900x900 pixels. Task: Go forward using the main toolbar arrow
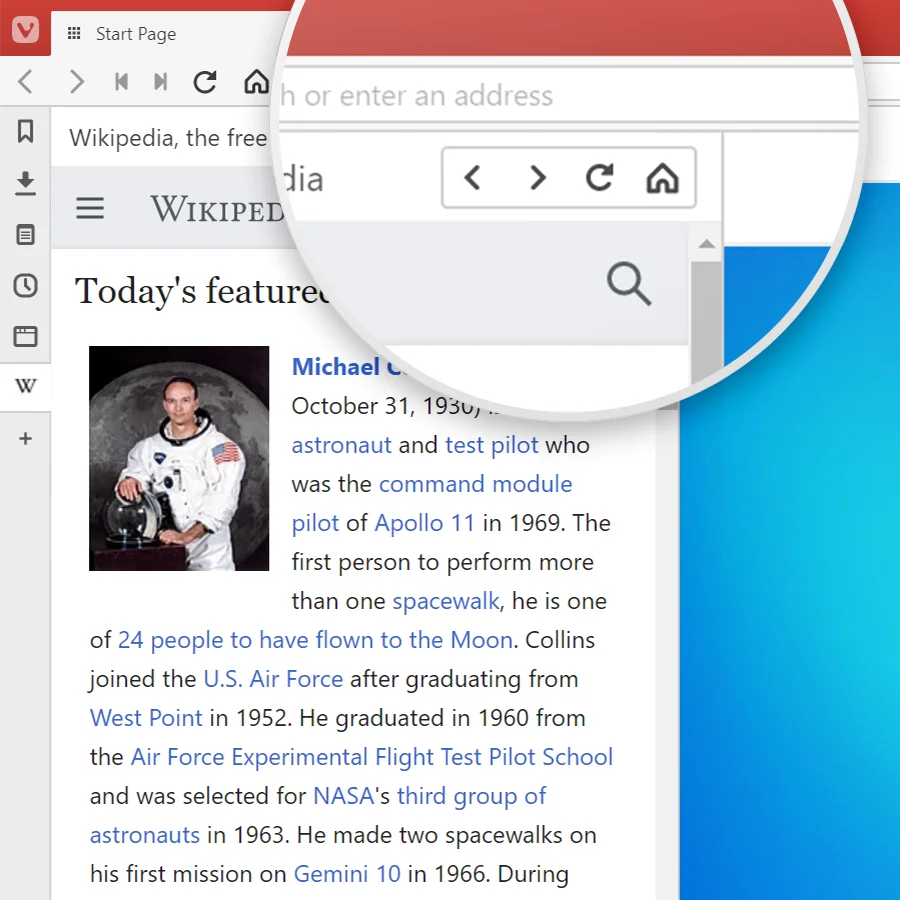[76, 82]
